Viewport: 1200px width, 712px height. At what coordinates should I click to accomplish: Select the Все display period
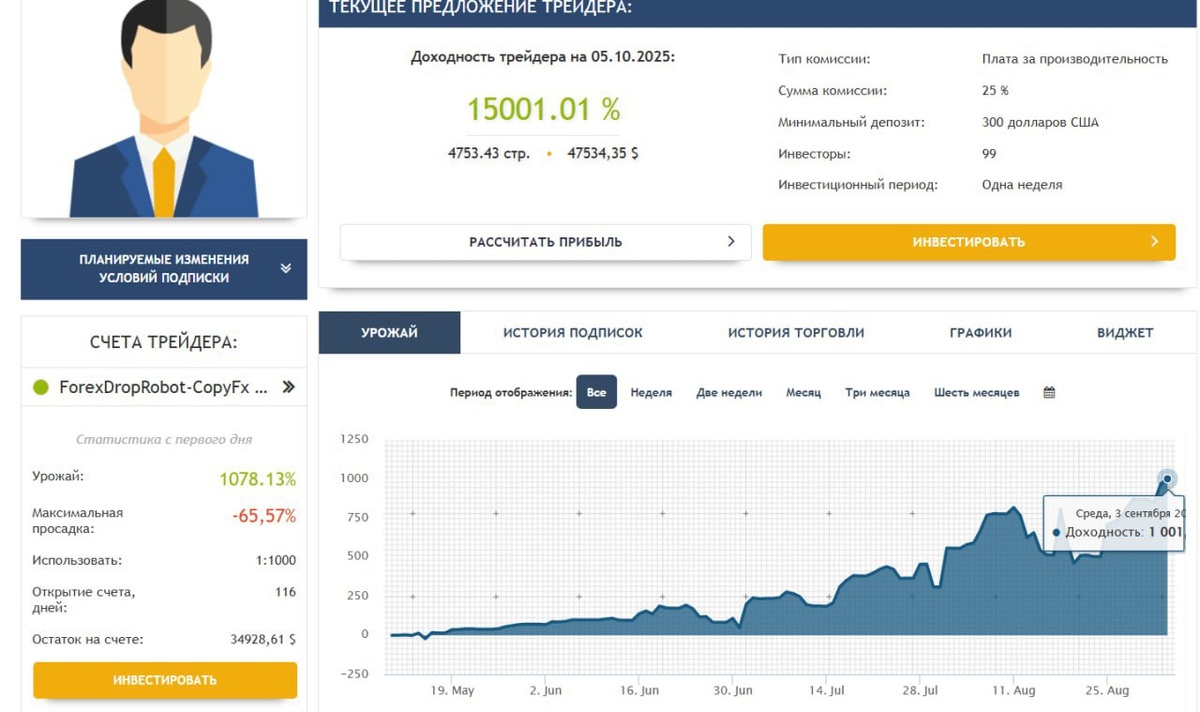pyautogui.click(x=596, y=393)
